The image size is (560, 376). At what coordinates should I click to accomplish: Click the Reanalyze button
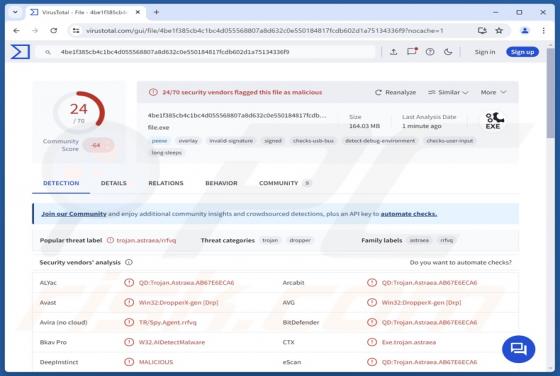395,92
